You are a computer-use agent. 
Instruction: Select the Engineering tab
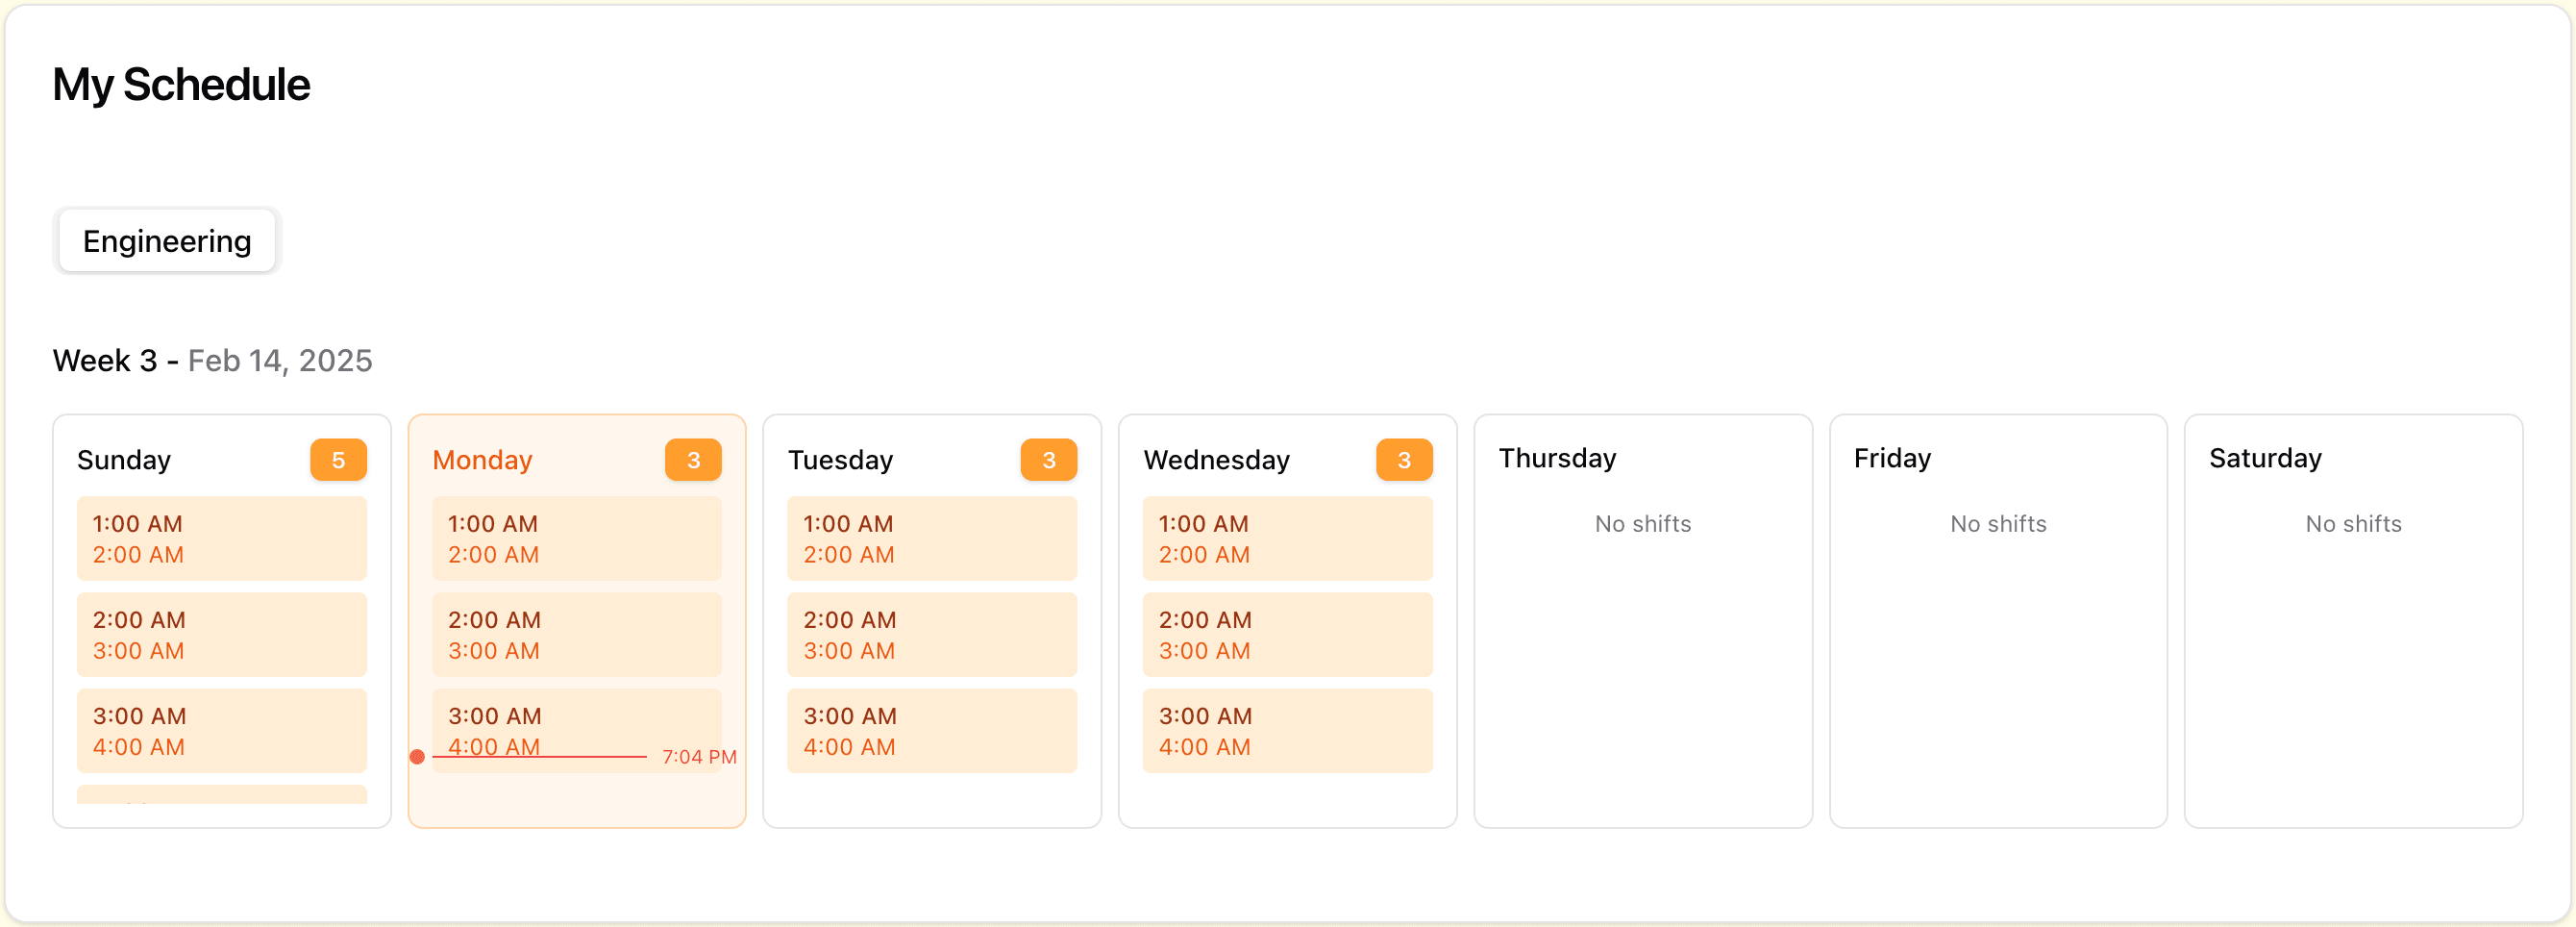167,241
